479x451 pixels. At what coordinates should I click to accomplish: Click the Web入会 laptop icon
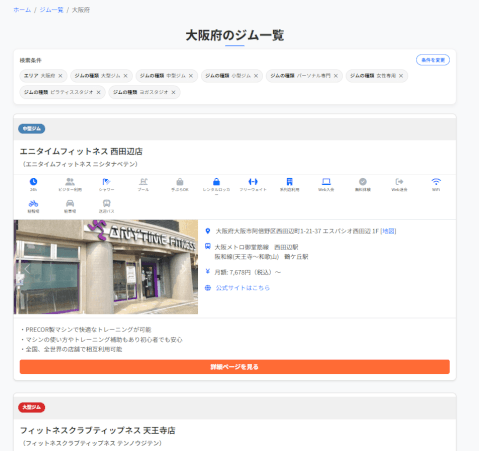326,182
